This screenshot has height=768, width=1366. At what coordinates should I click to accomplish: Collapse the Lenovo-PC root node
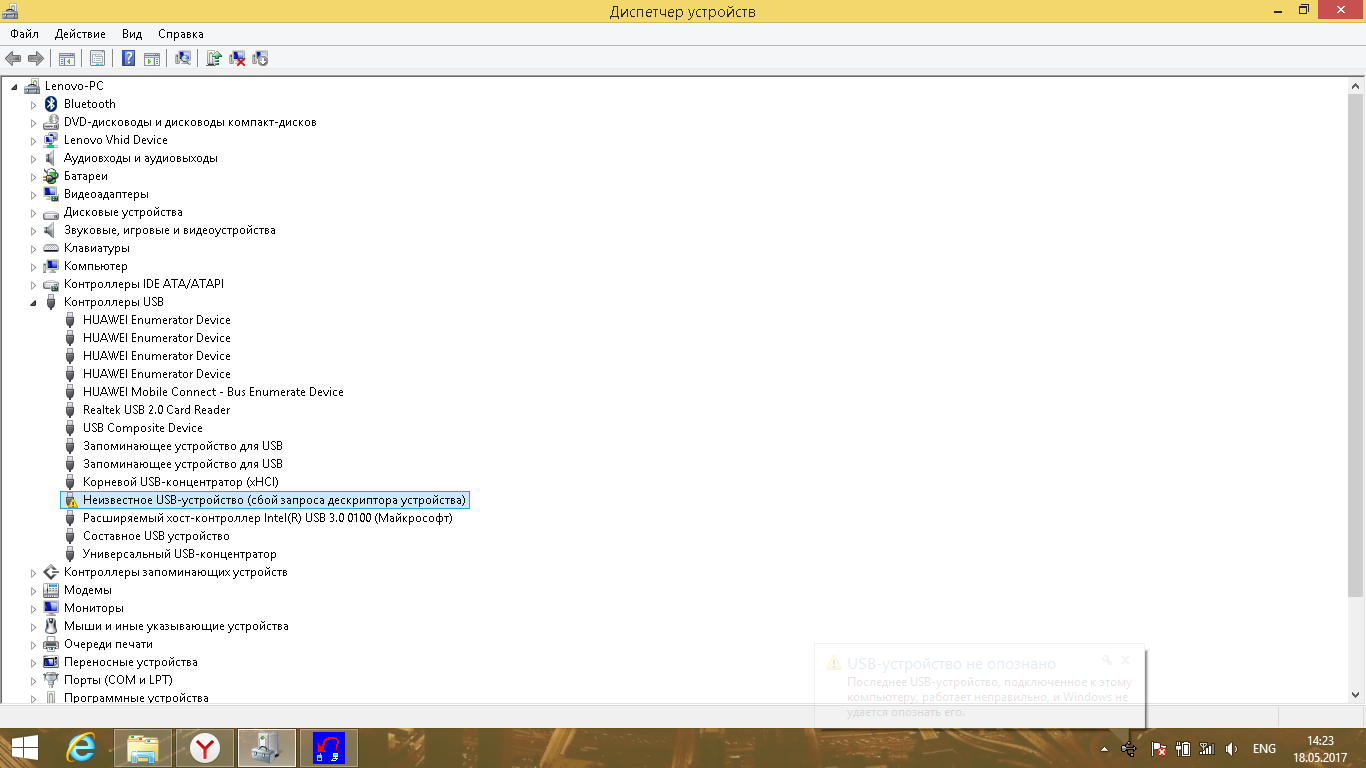[x=15, y=86]
